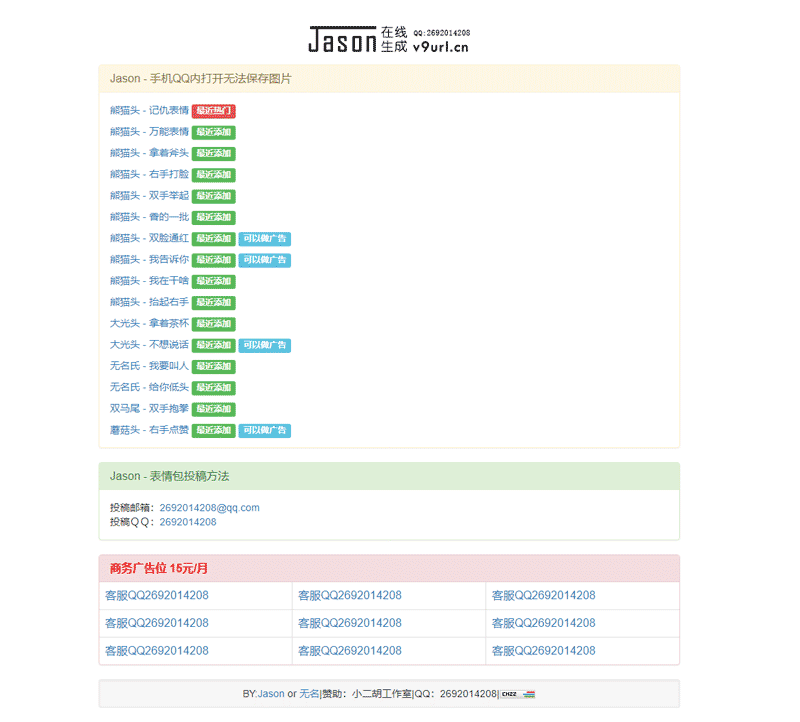Click the green 最近添加 badge beside 万能表情
This screenshot has height=722, width=800.
point(213,132)
